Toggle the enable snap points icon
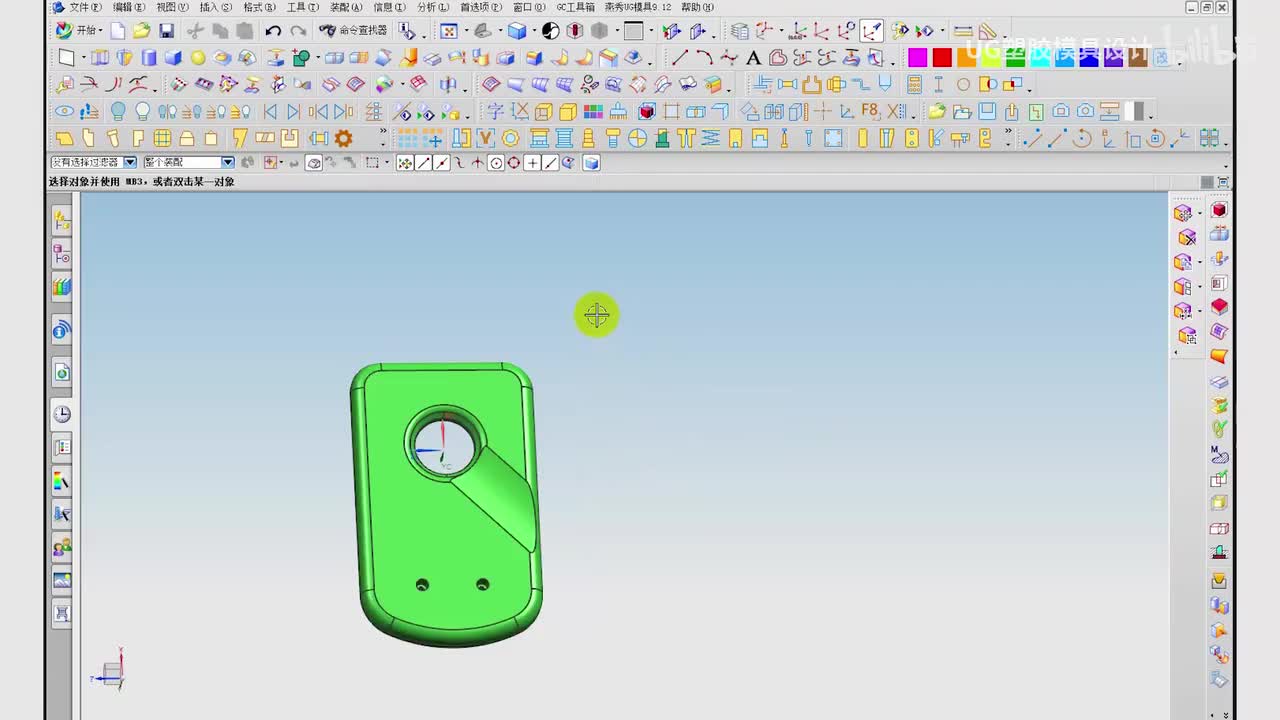The image size is (1280, 720). (x=404, y=163)
